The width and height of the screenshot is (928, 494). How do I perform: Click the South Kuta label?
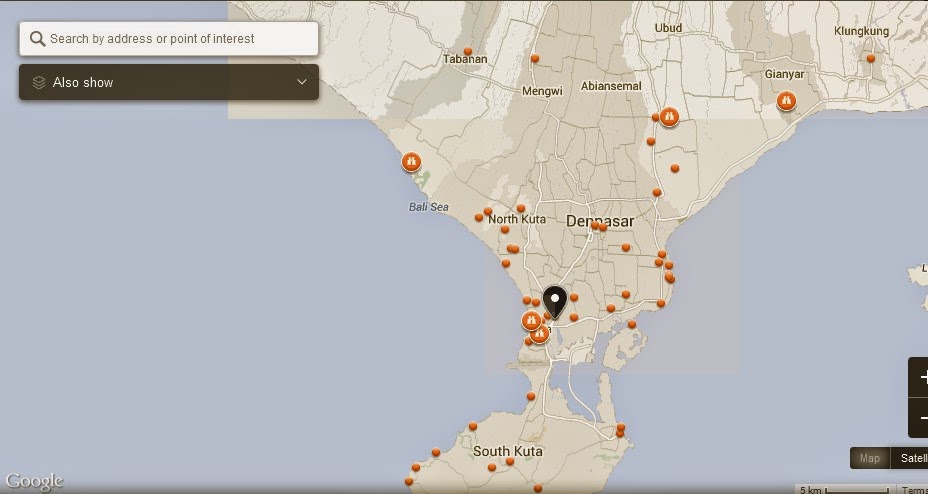(x=507, y=451)
